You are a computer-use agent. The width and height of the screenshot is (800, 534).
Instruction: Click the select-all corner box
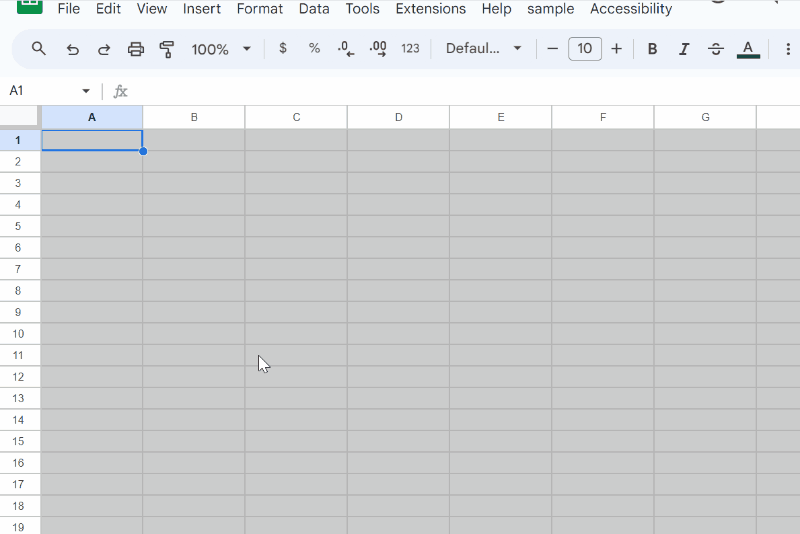19,116
